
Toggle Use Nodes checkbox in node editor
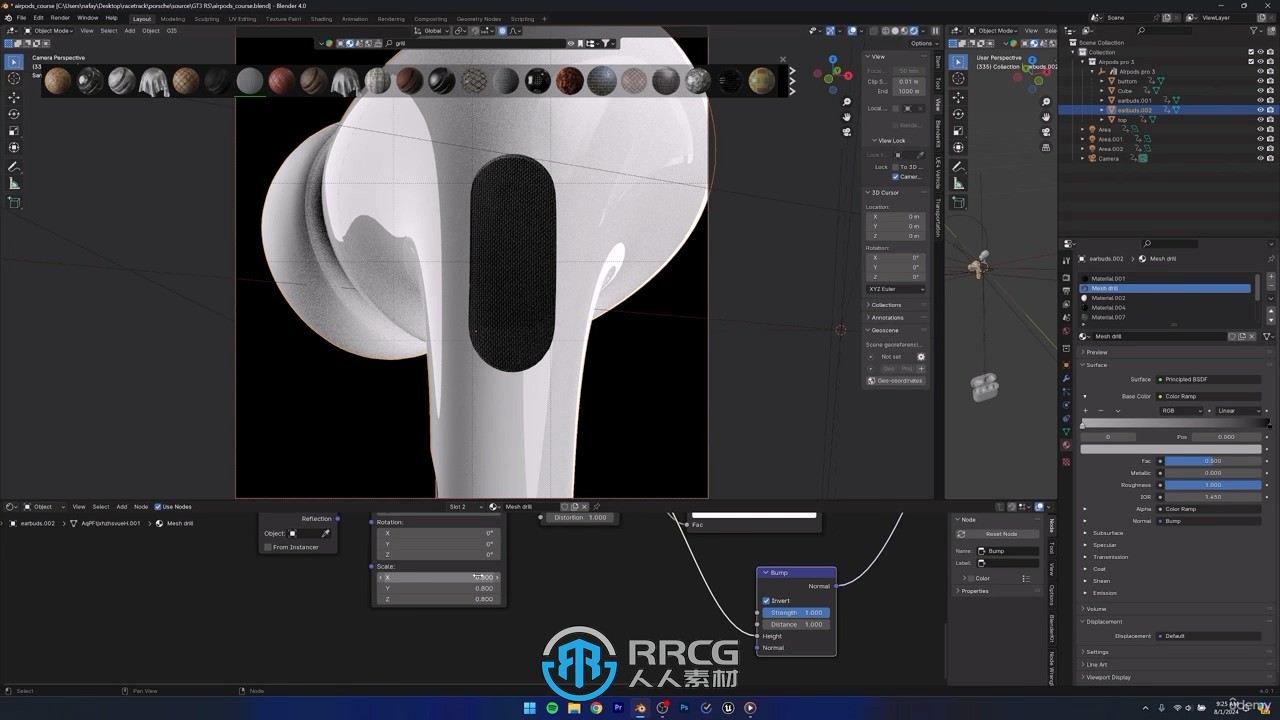[x=158, y=507]
